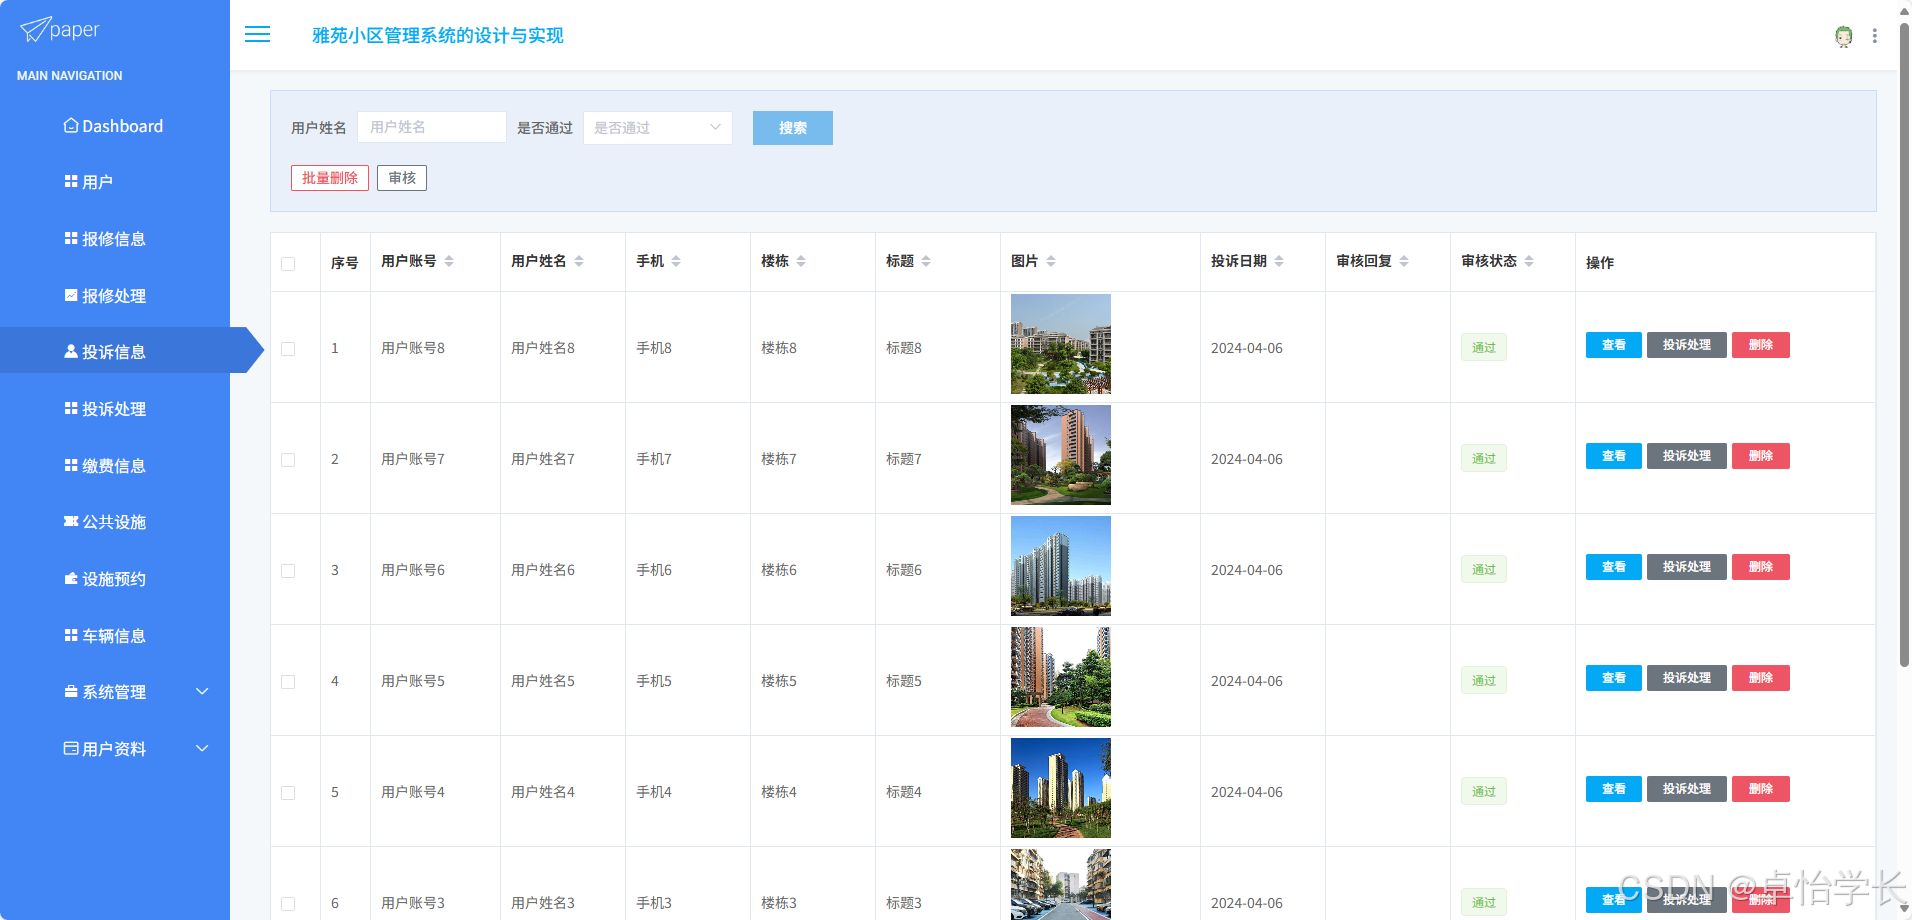Click 投诉处理 button for row 用户账号7
This screenshot has width=1912, height=920.
[x=1687, y=456]
